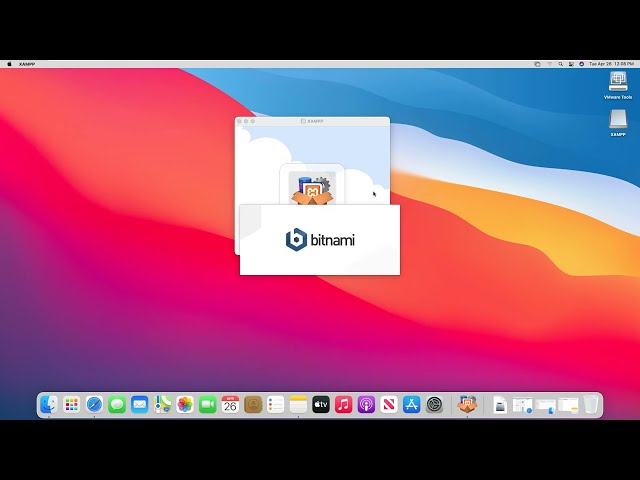
Task: Open the Trash in the Dock
Action: pyautogui.click(x=590, y=405)
